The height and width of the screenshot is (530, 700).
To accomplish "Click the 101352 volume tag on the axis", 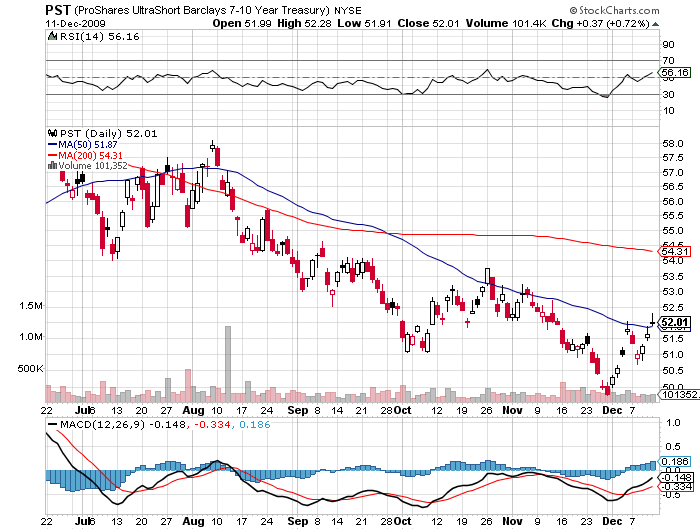I will [x=679, y=394].
